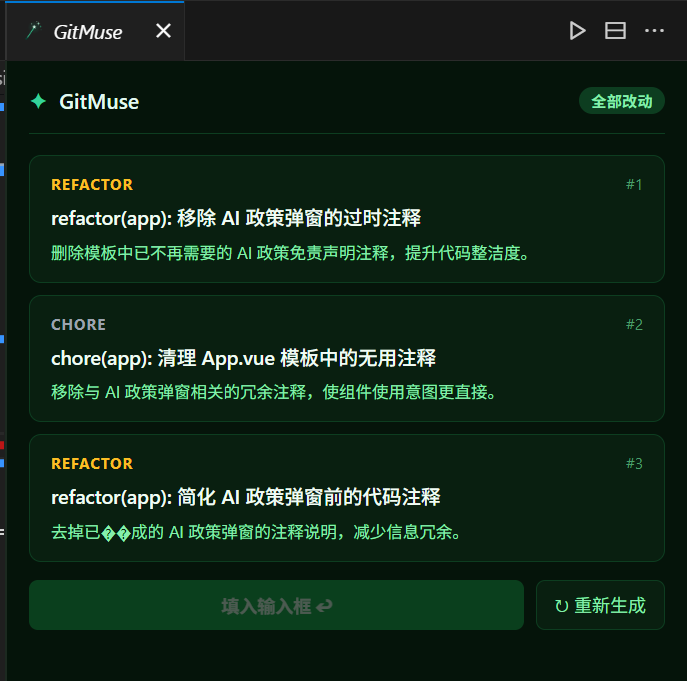Click the #1 suggestion number label
687x681 pixels.
pos(634,184)
